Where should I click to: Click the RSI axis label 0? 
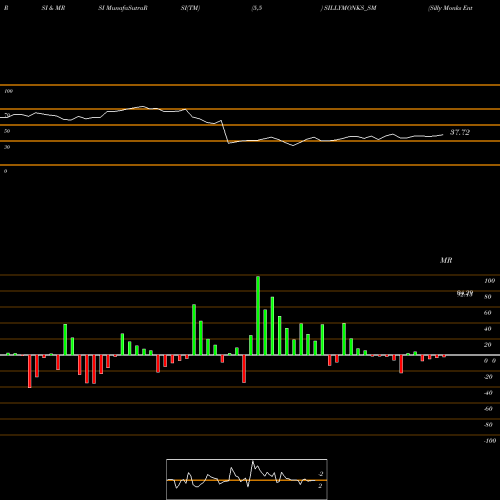5,171
